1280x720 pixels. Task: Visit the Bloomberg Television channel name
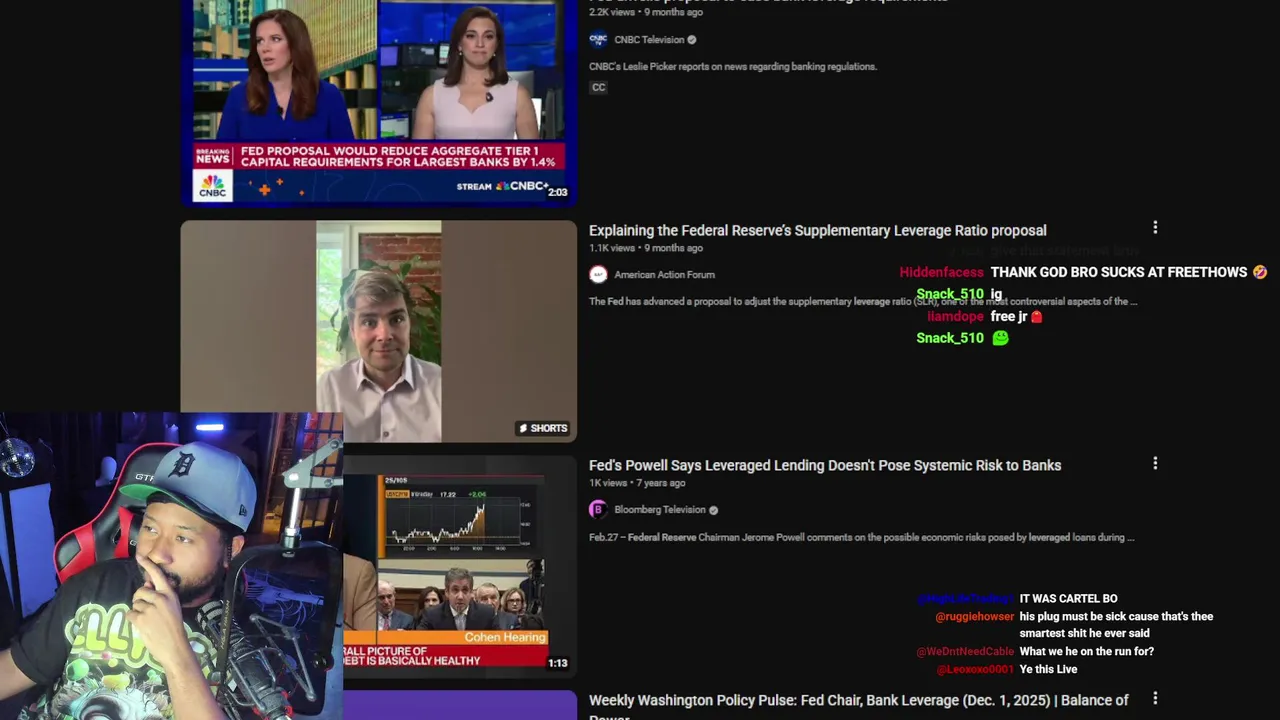pos(659,510)
